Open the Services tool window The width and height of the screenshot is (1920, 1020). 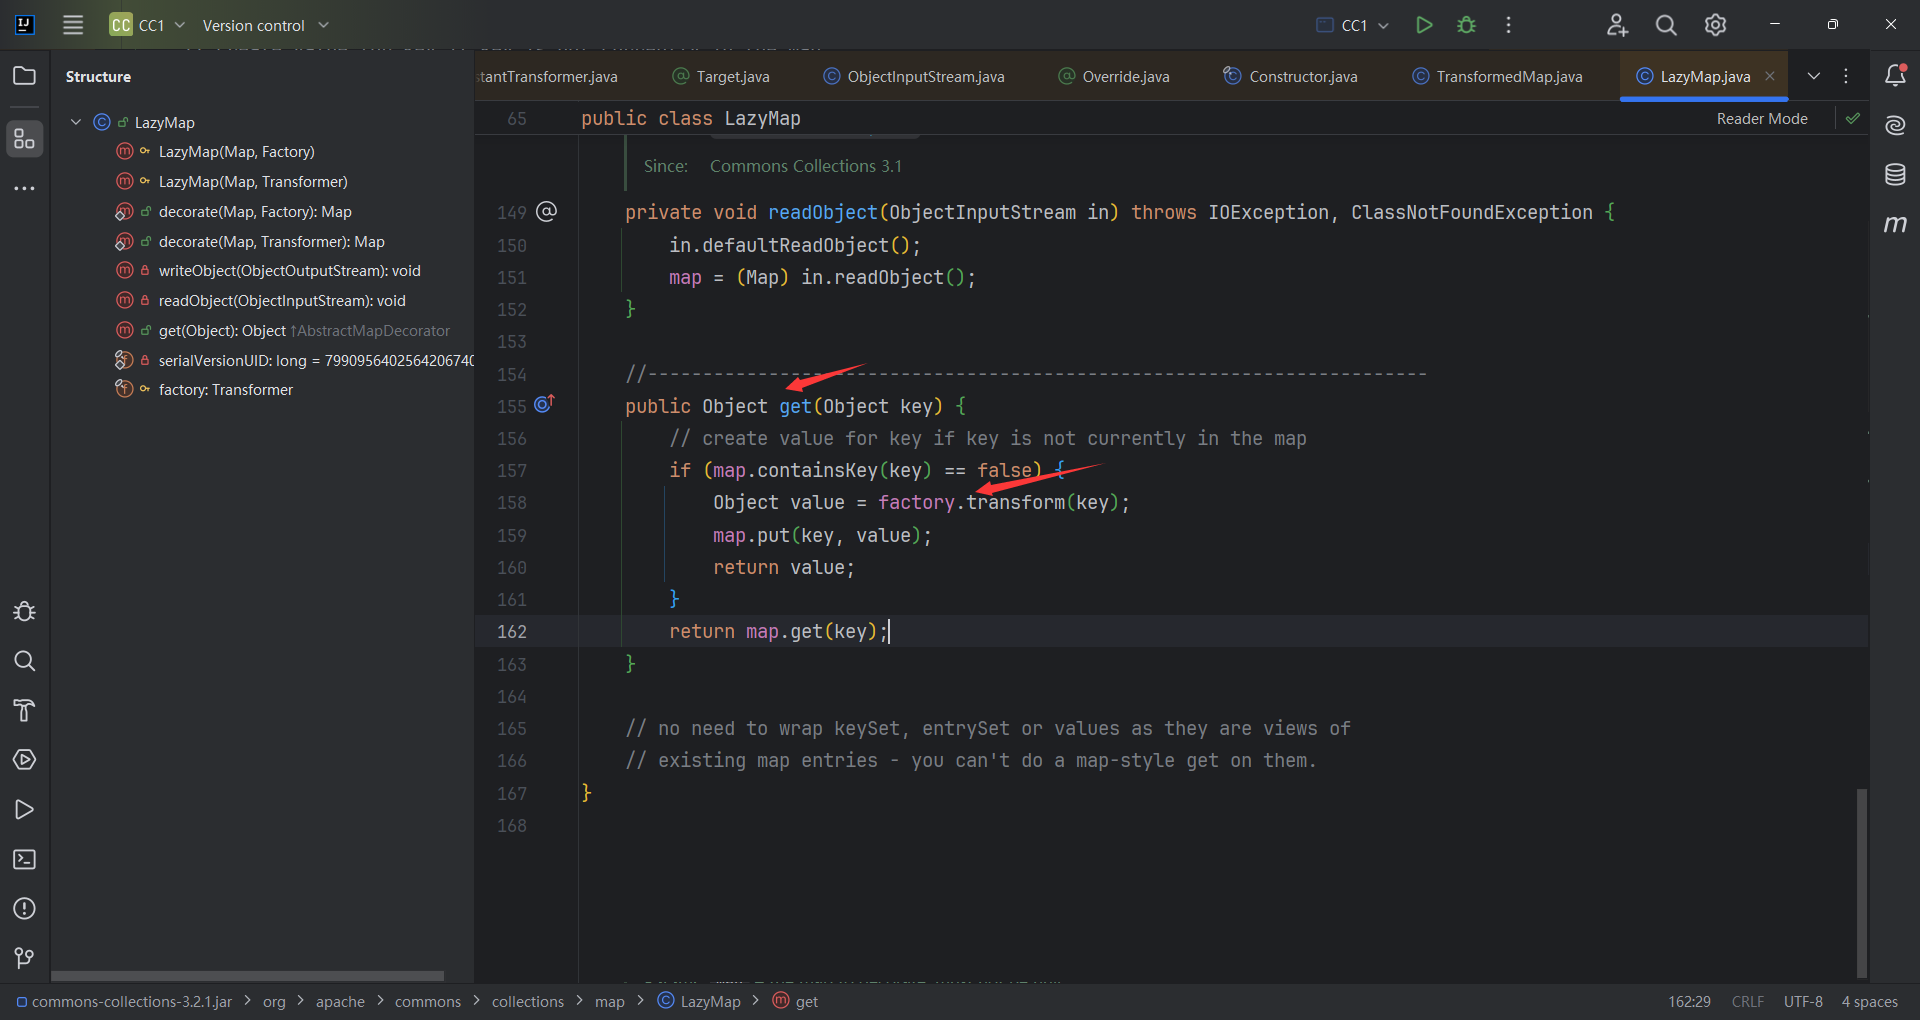pos(24,760)
